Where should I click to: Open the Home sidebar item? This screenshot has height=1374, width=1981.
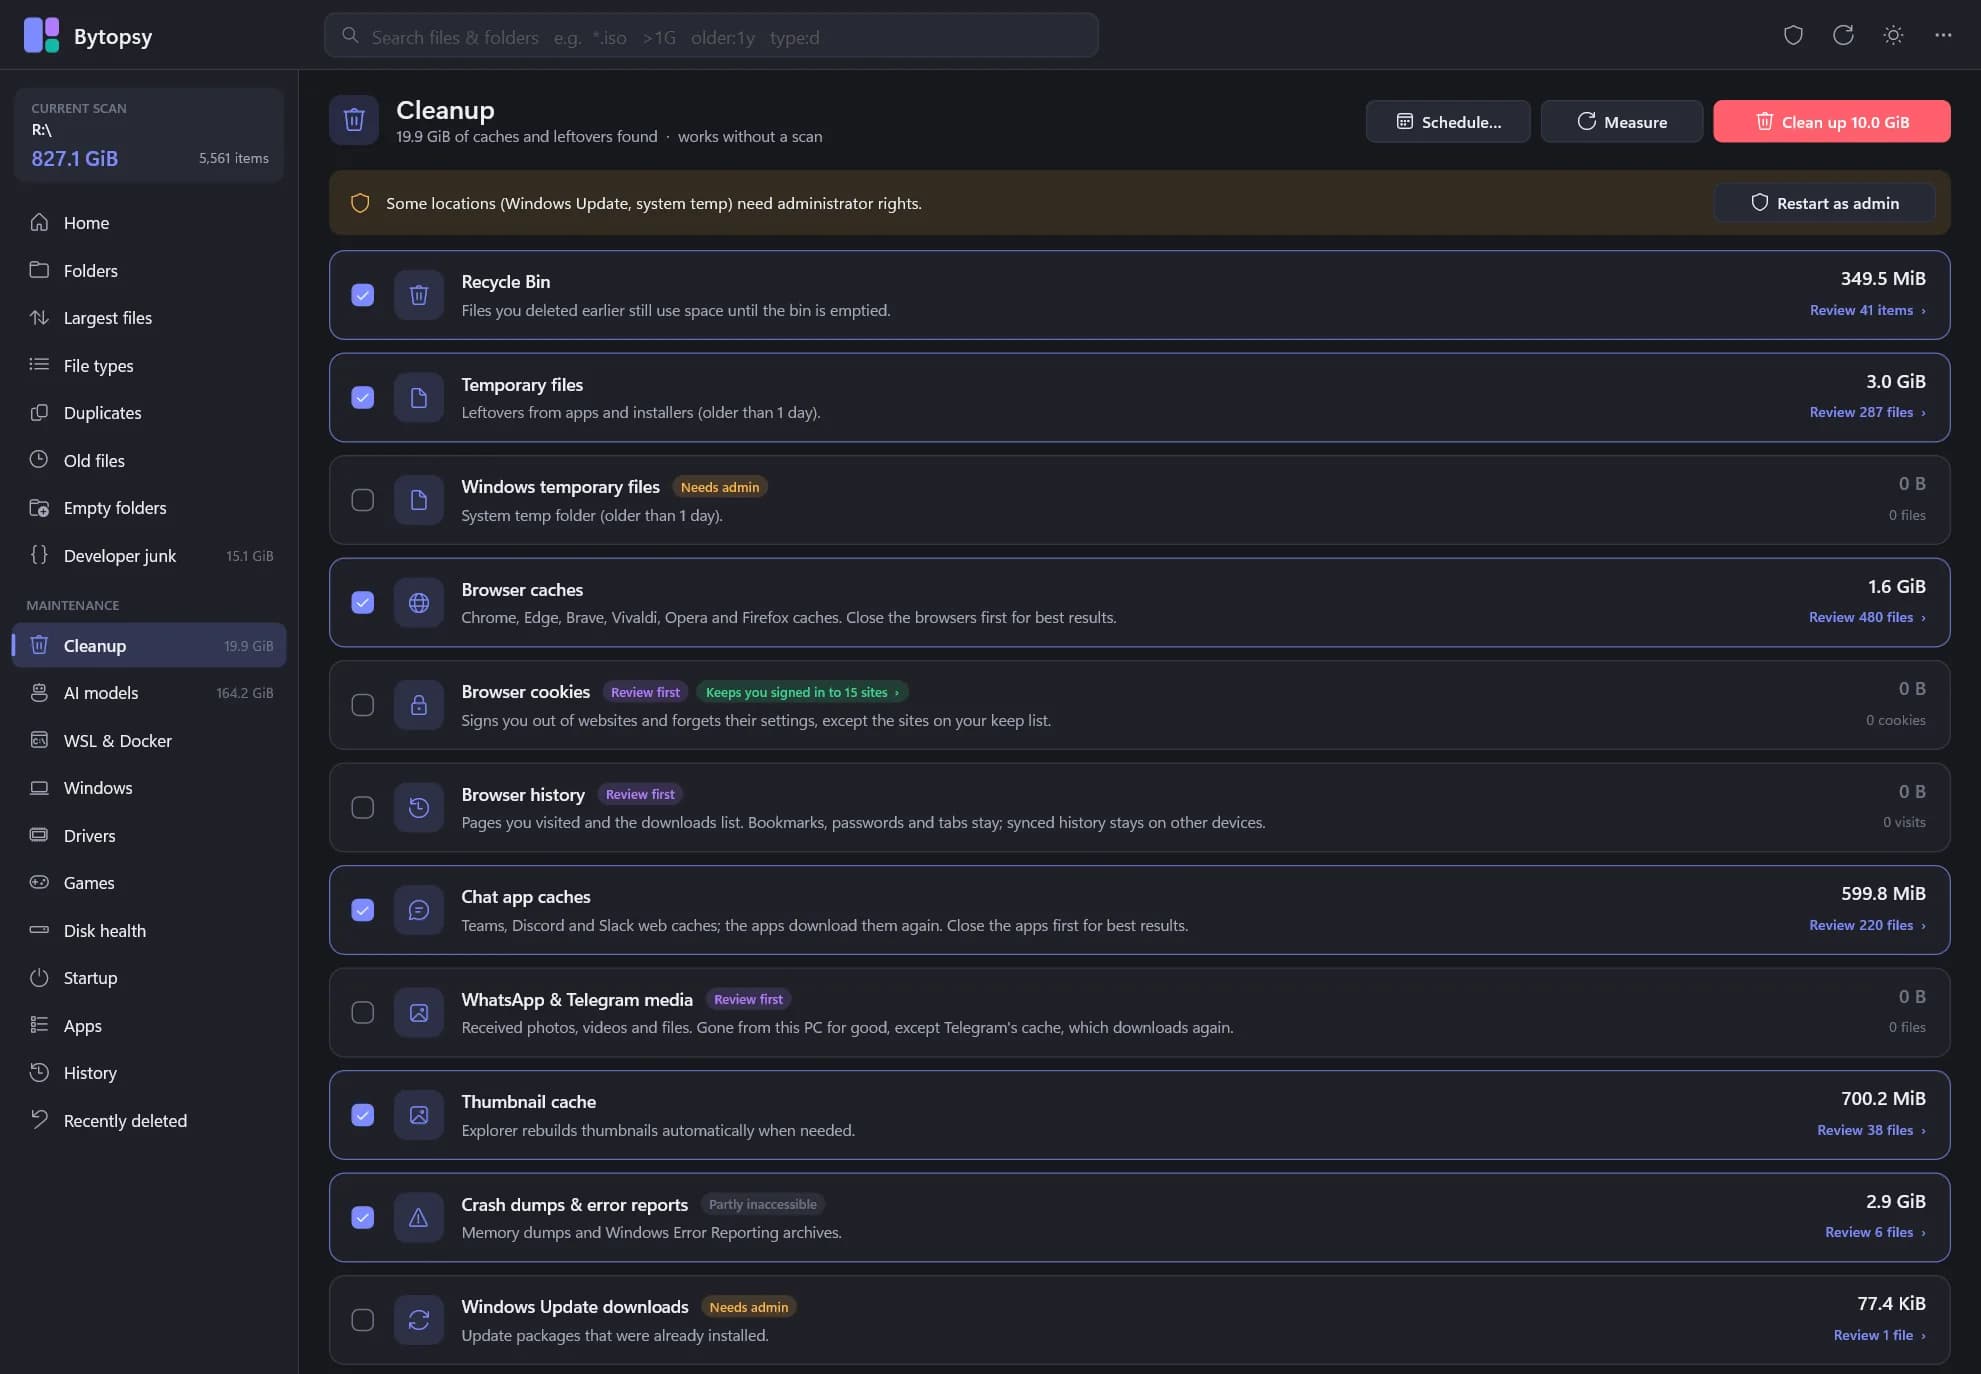[x=149, y=223]
